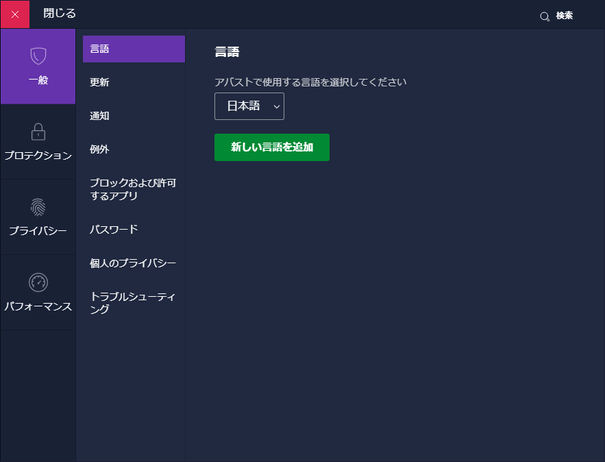
Task: Open the プロテクション lock icon
Action: 38,132
